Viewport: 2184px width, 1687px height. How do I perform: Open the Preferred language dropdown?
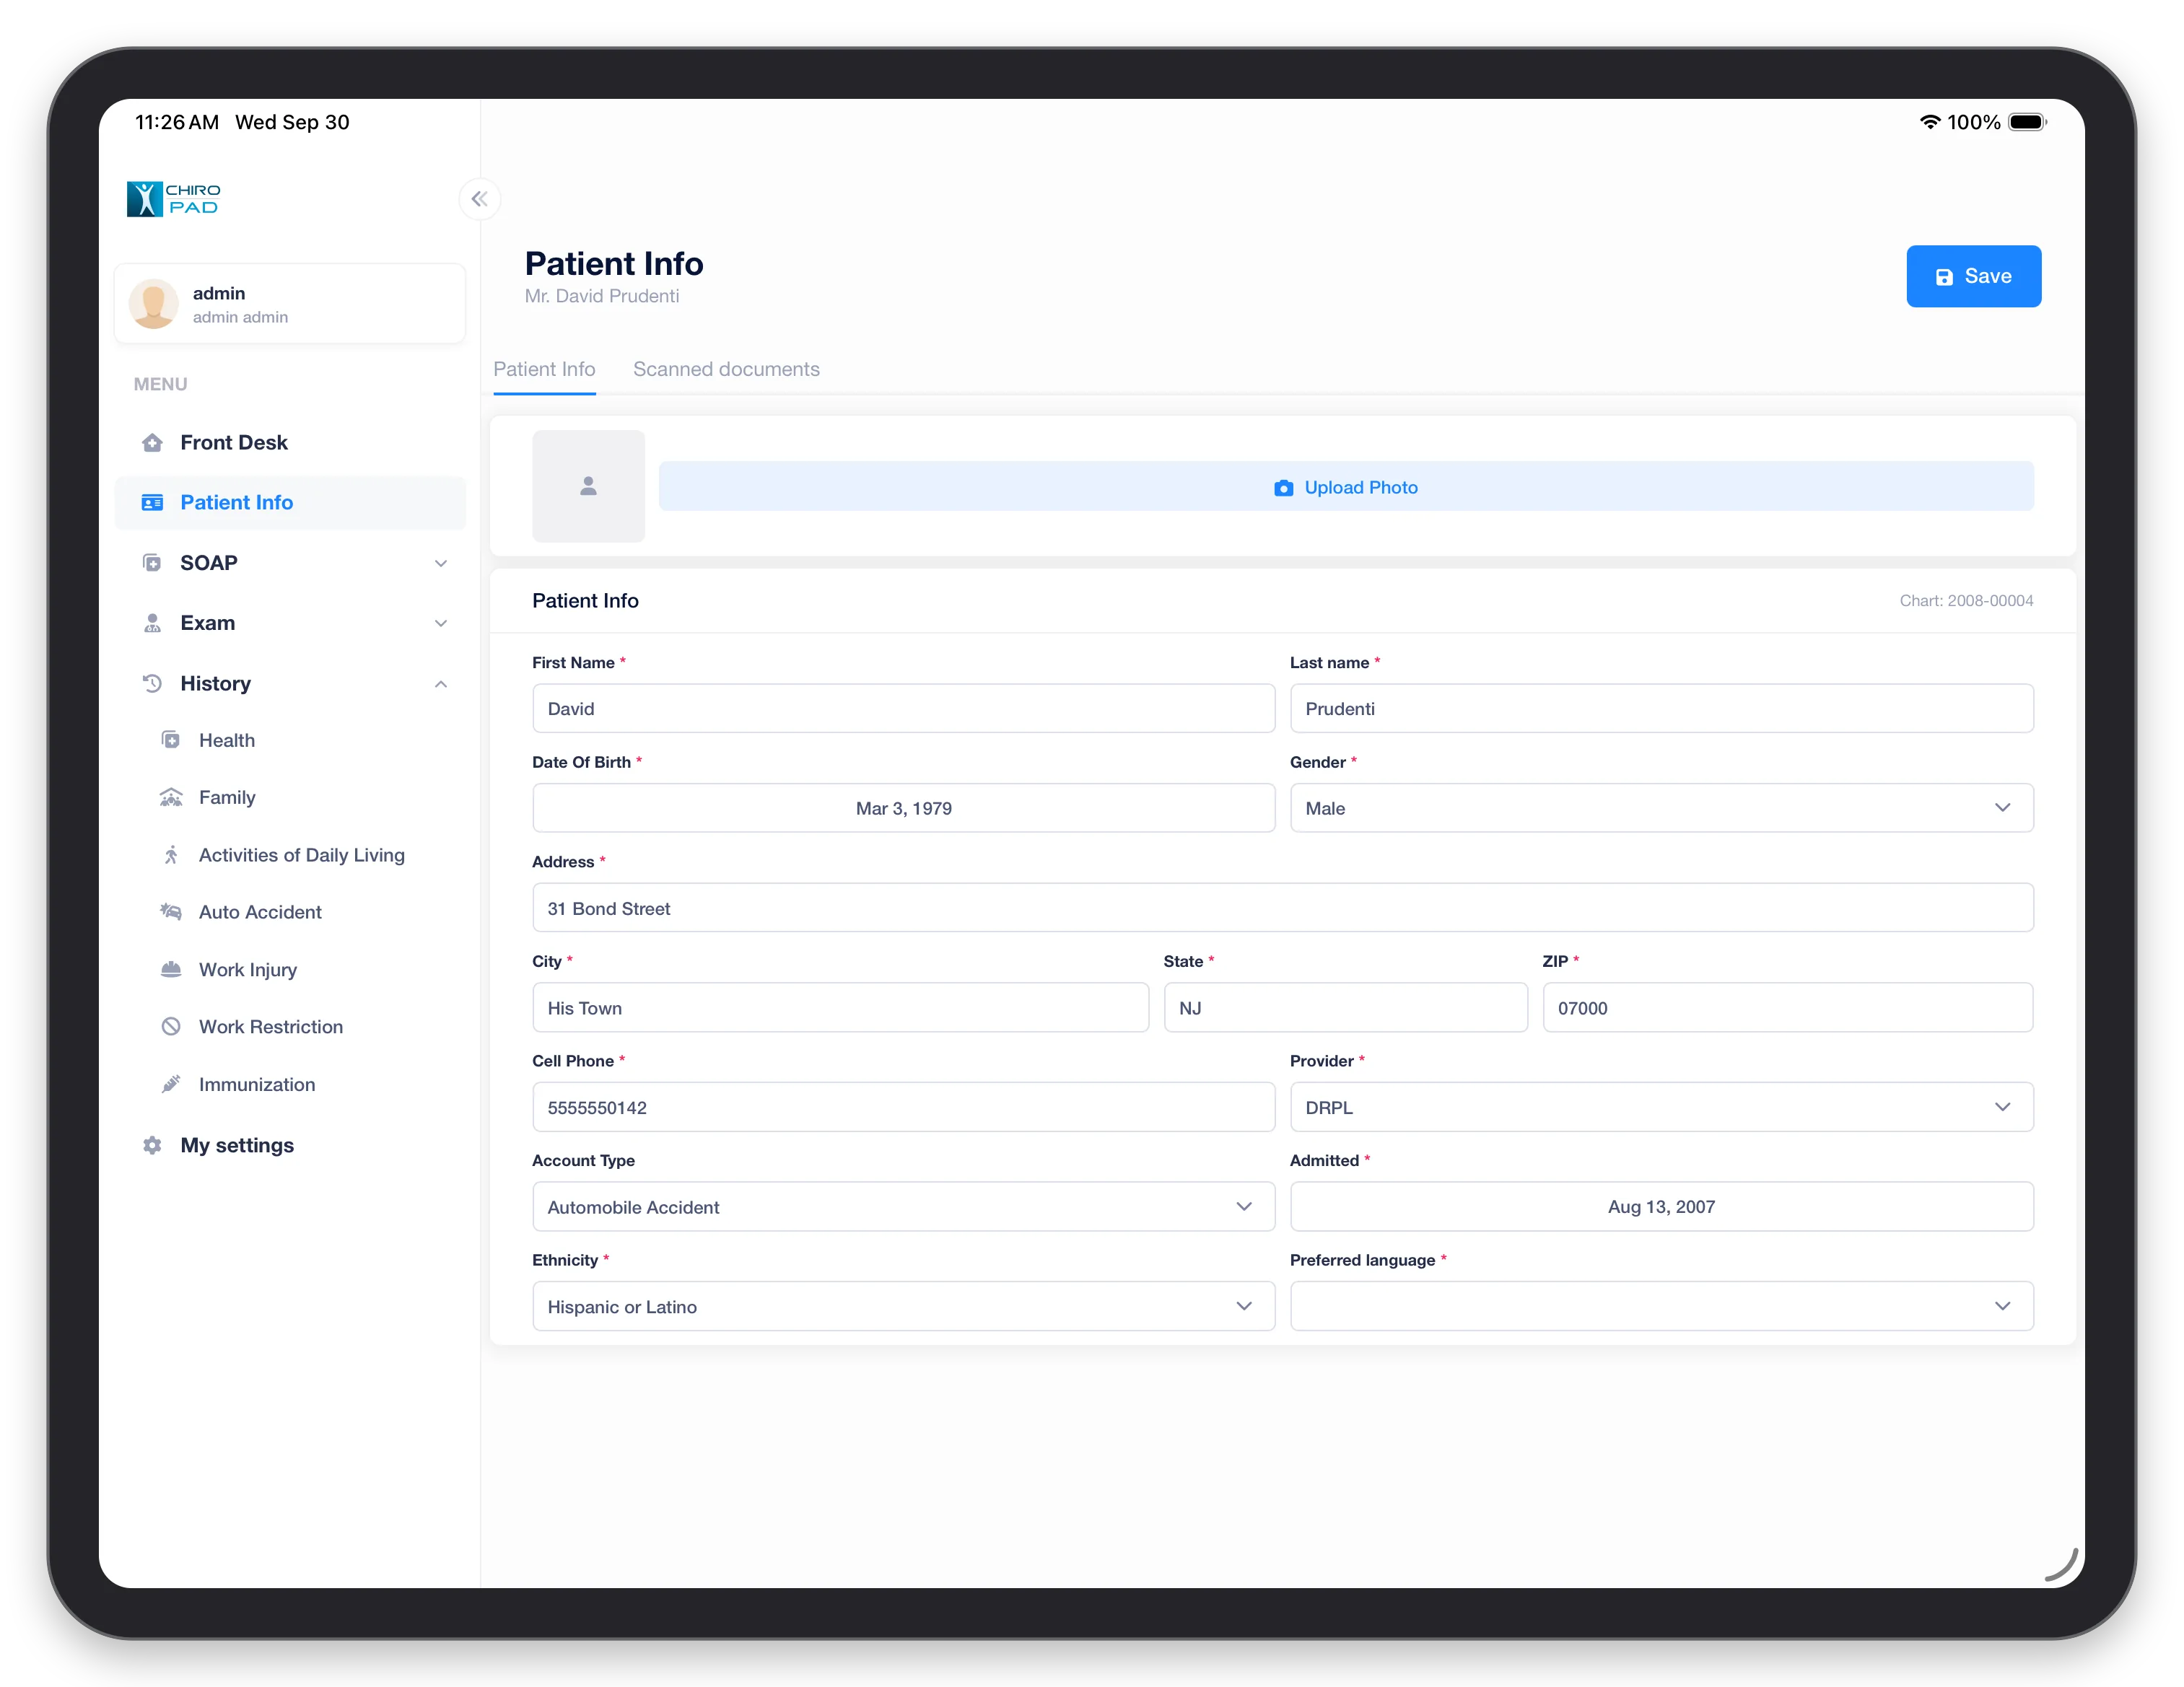1661,1307
